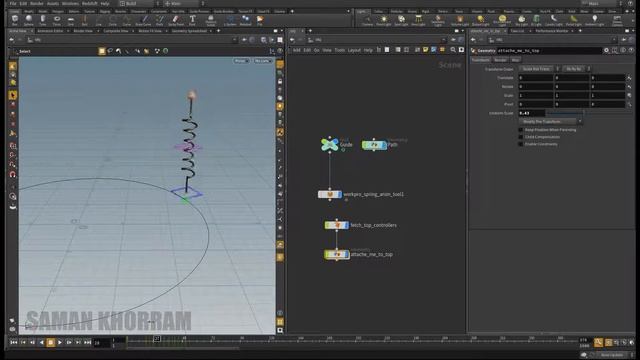Add an Environment Light from shelf

[502, 20]
